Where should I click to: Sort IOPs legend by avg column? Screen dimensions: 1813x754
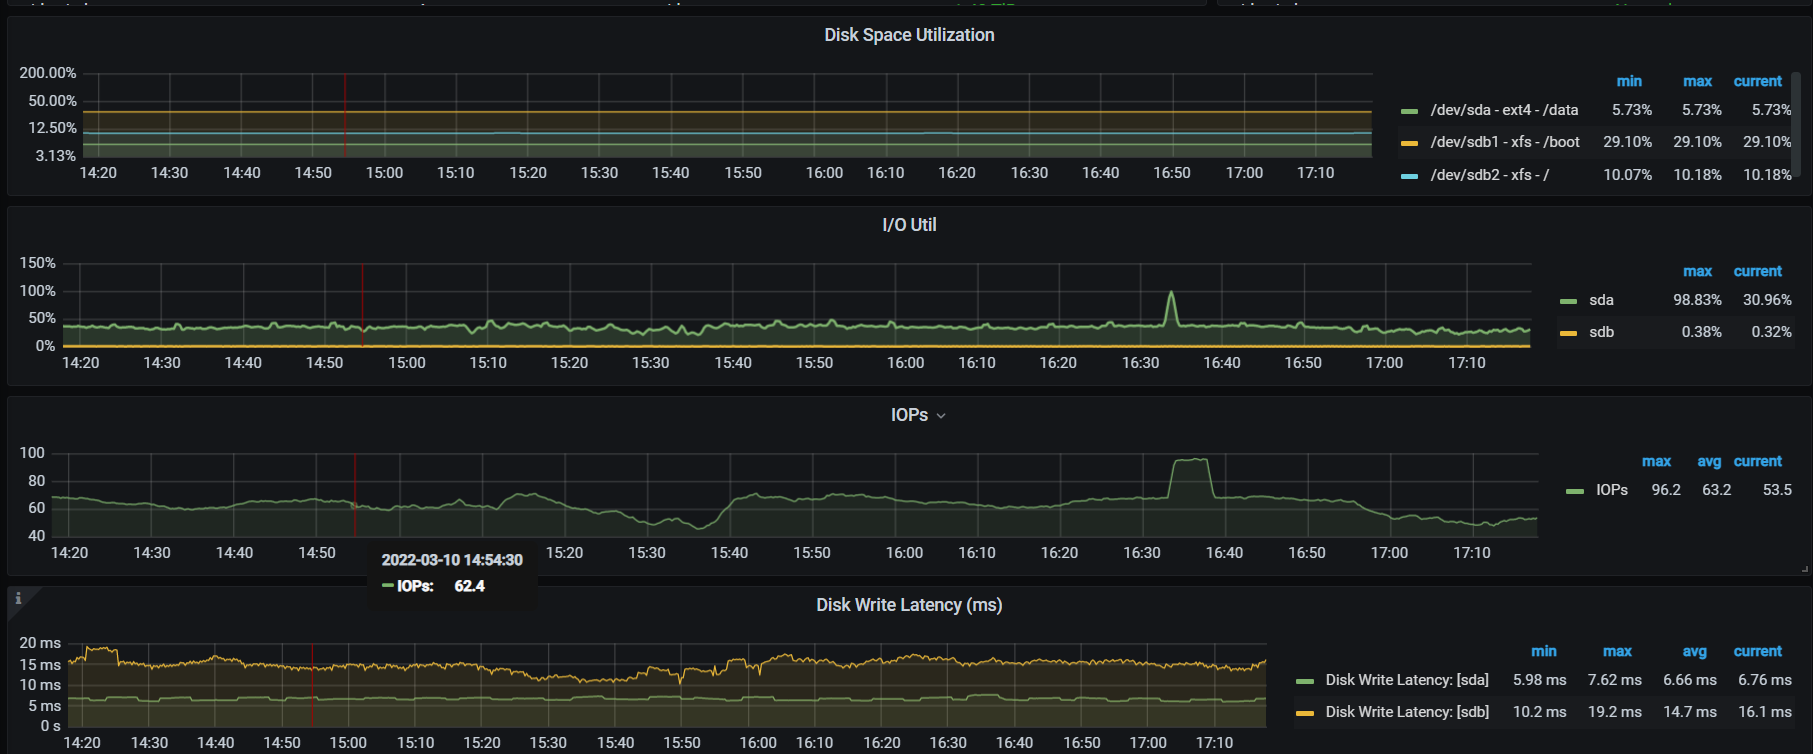(x=1709, y=461)
